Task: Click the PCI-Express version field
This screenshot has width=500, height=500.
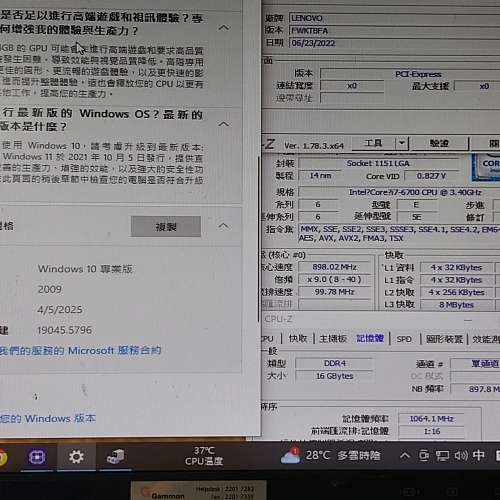Action: pyautogui.click(x=410, y=74)
